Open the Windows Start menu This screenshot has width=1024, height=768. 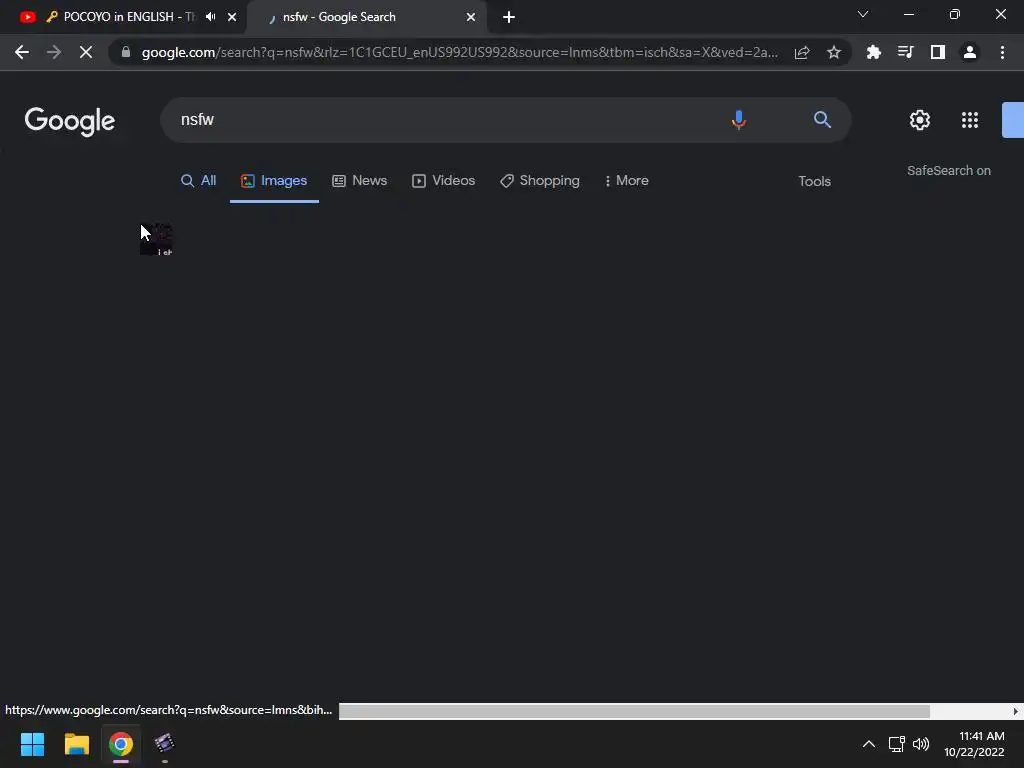(32, 744)
